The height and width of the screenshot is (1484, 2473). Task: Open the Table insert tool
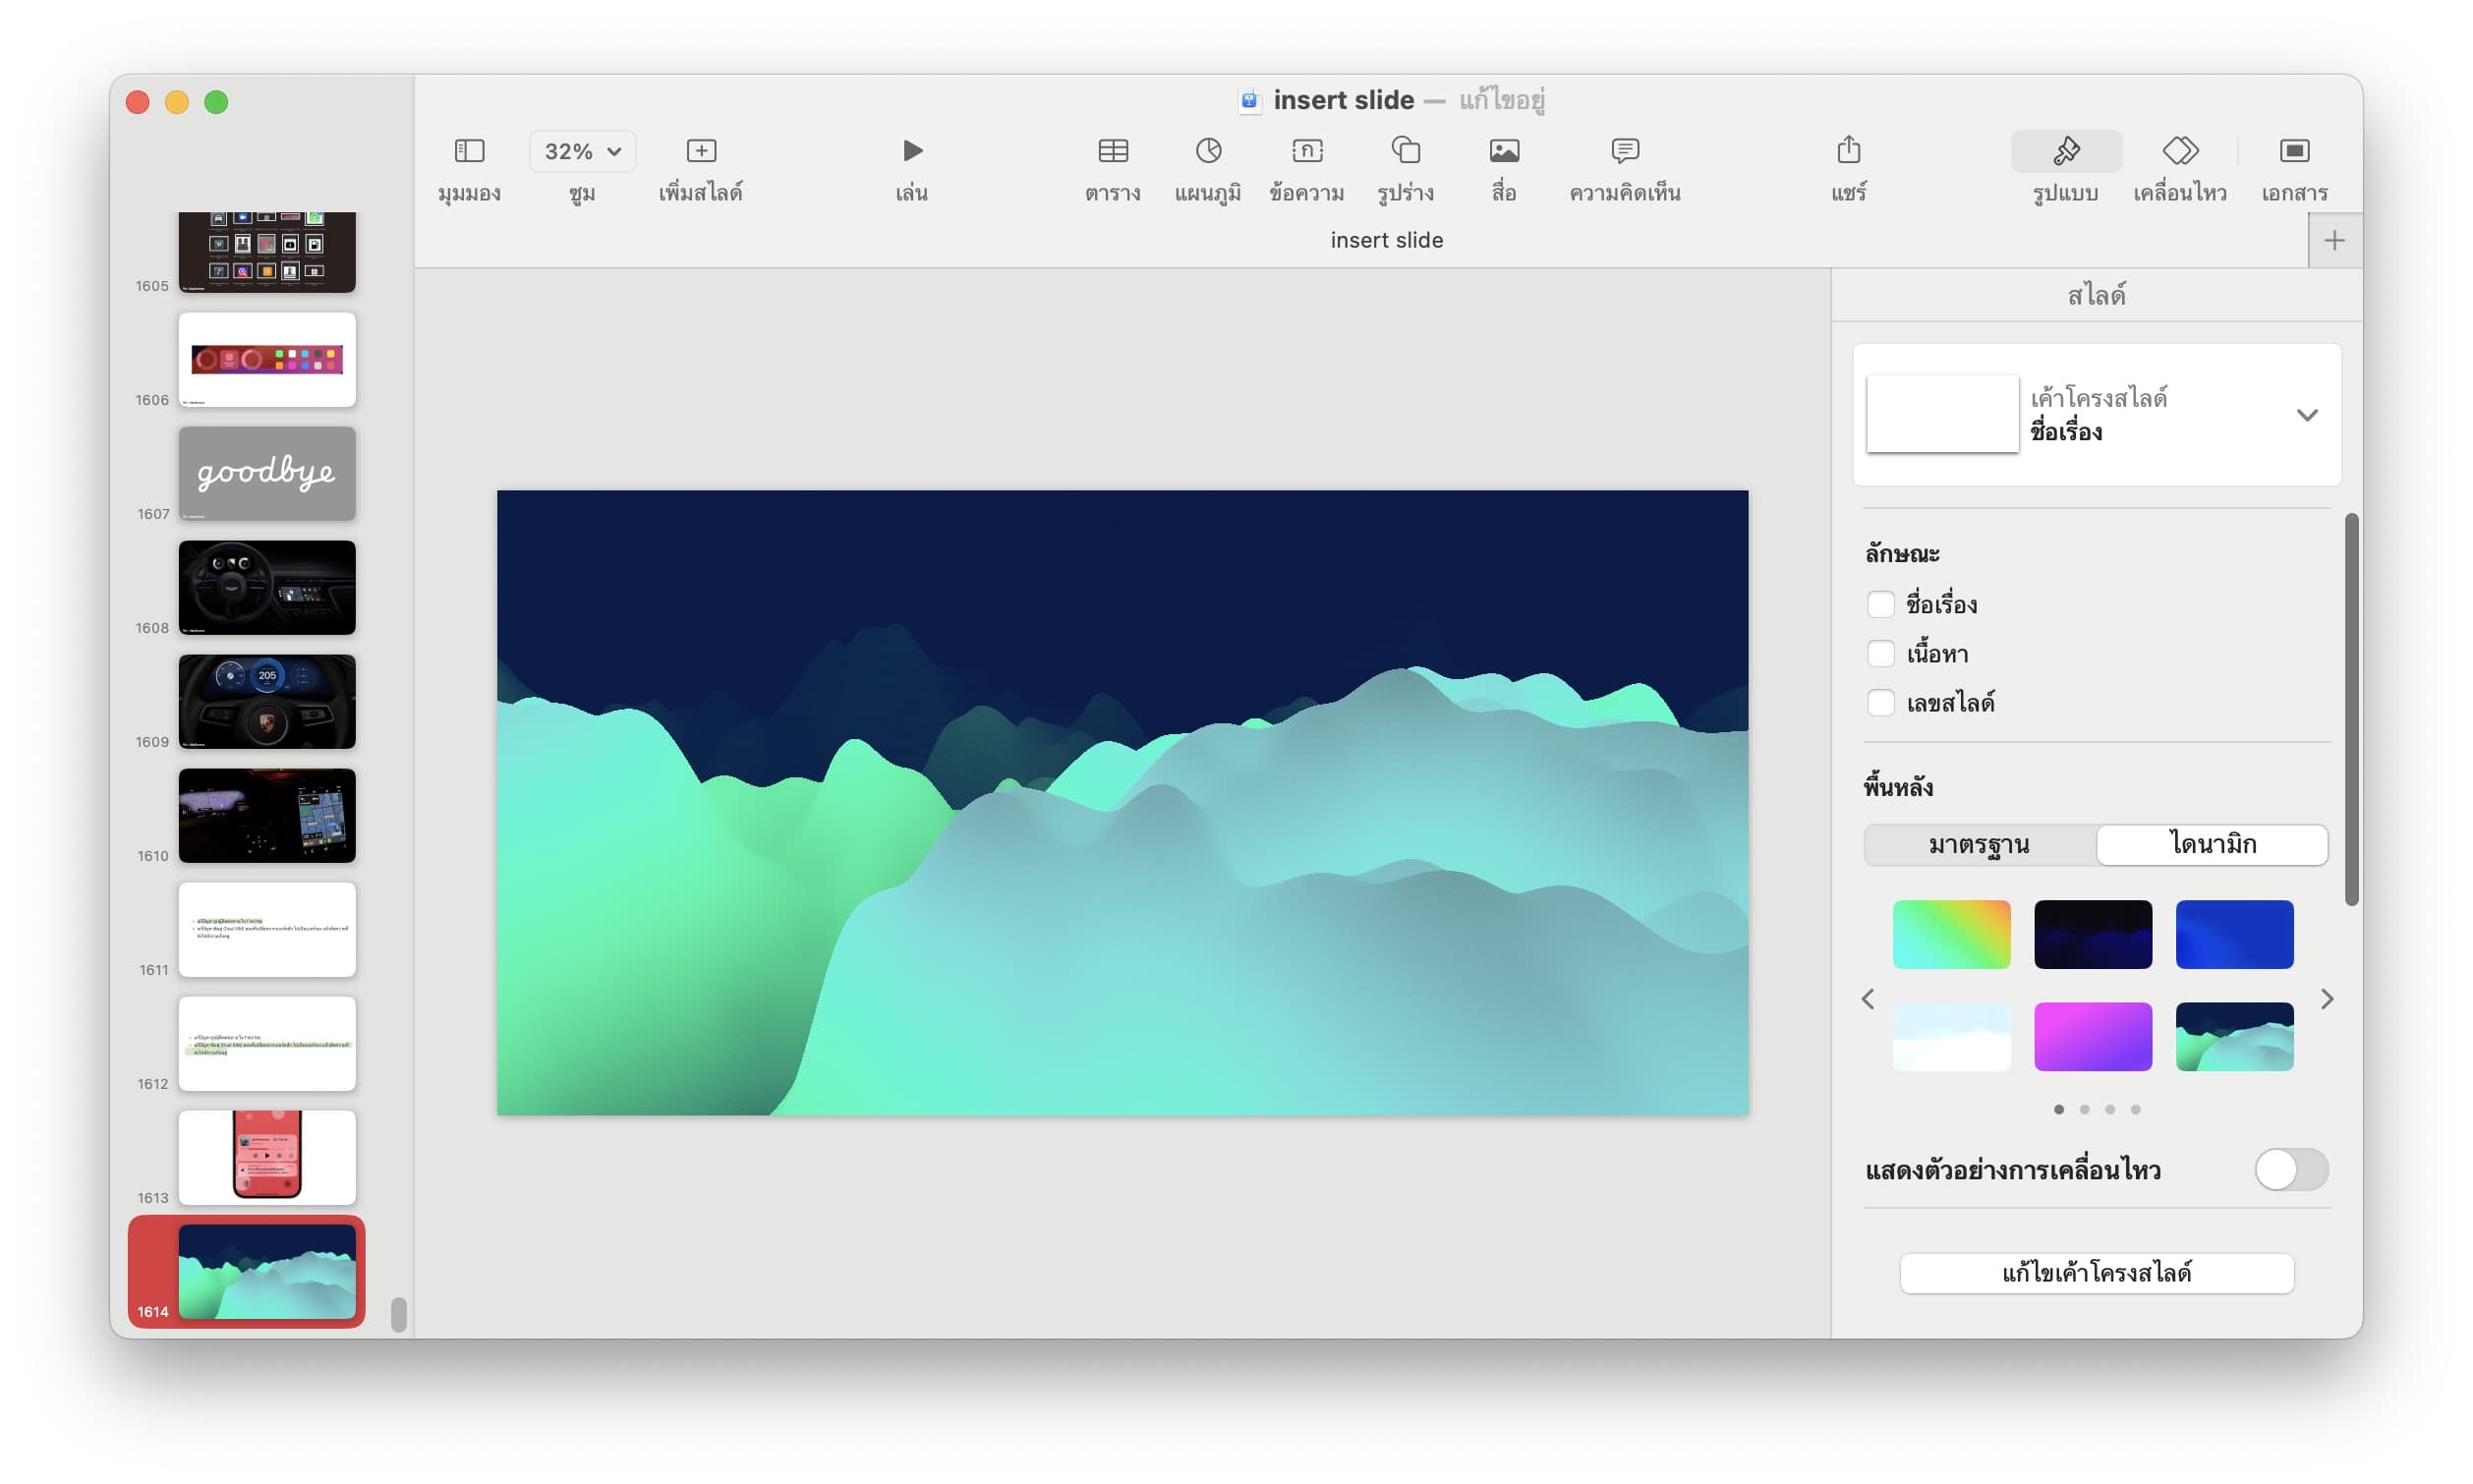(x=1112, y=151)
